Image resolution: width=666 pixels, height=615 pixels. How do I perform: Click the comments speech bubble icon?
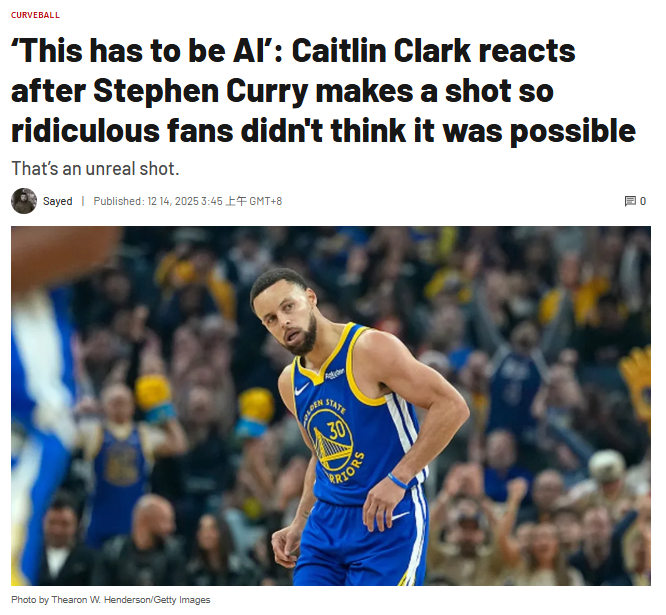[630, 201]
